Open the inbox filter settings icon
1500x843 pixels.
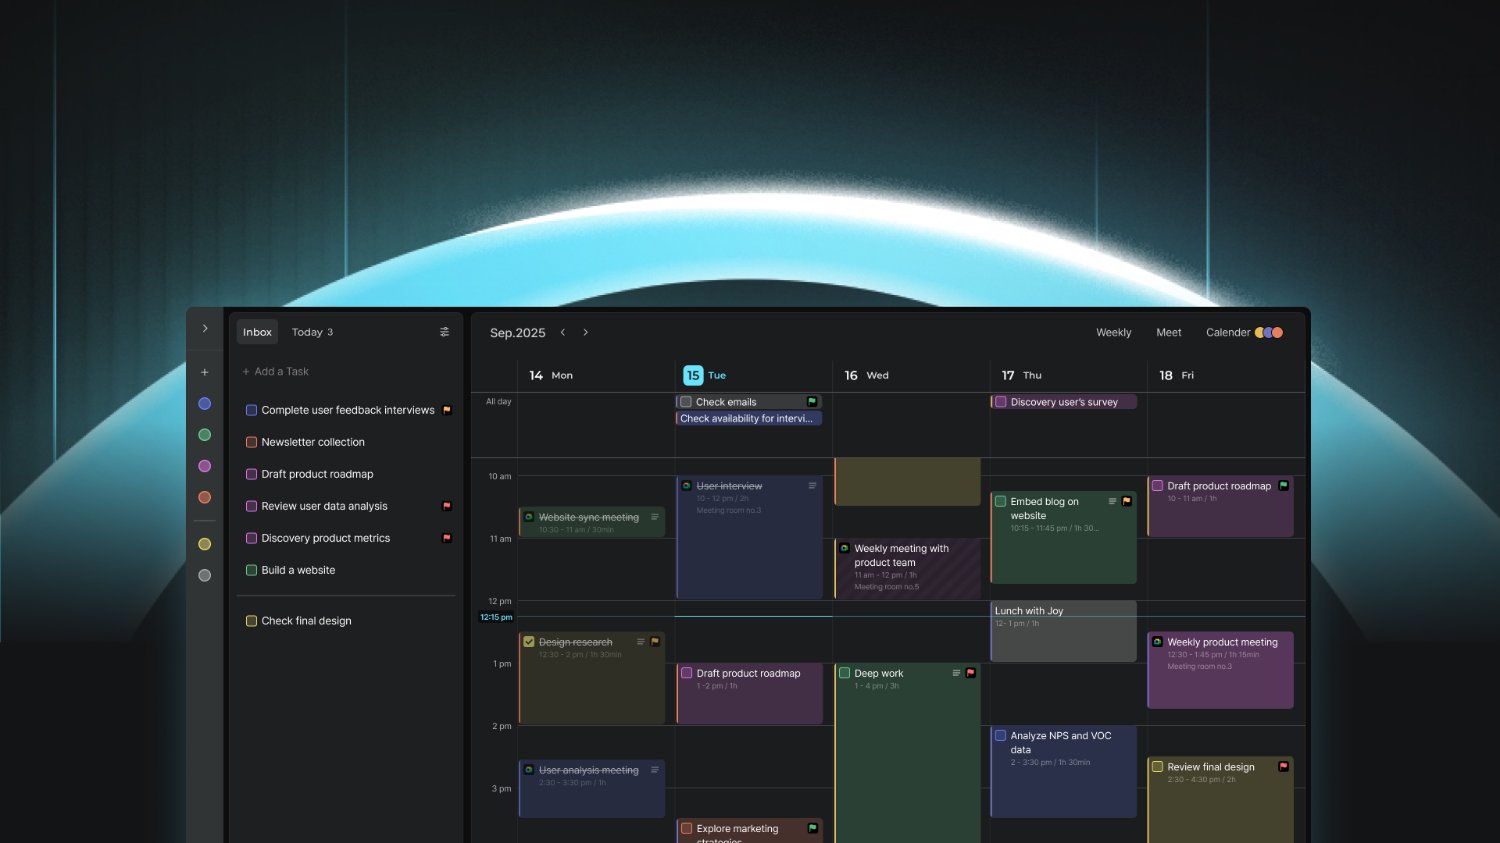444,332
